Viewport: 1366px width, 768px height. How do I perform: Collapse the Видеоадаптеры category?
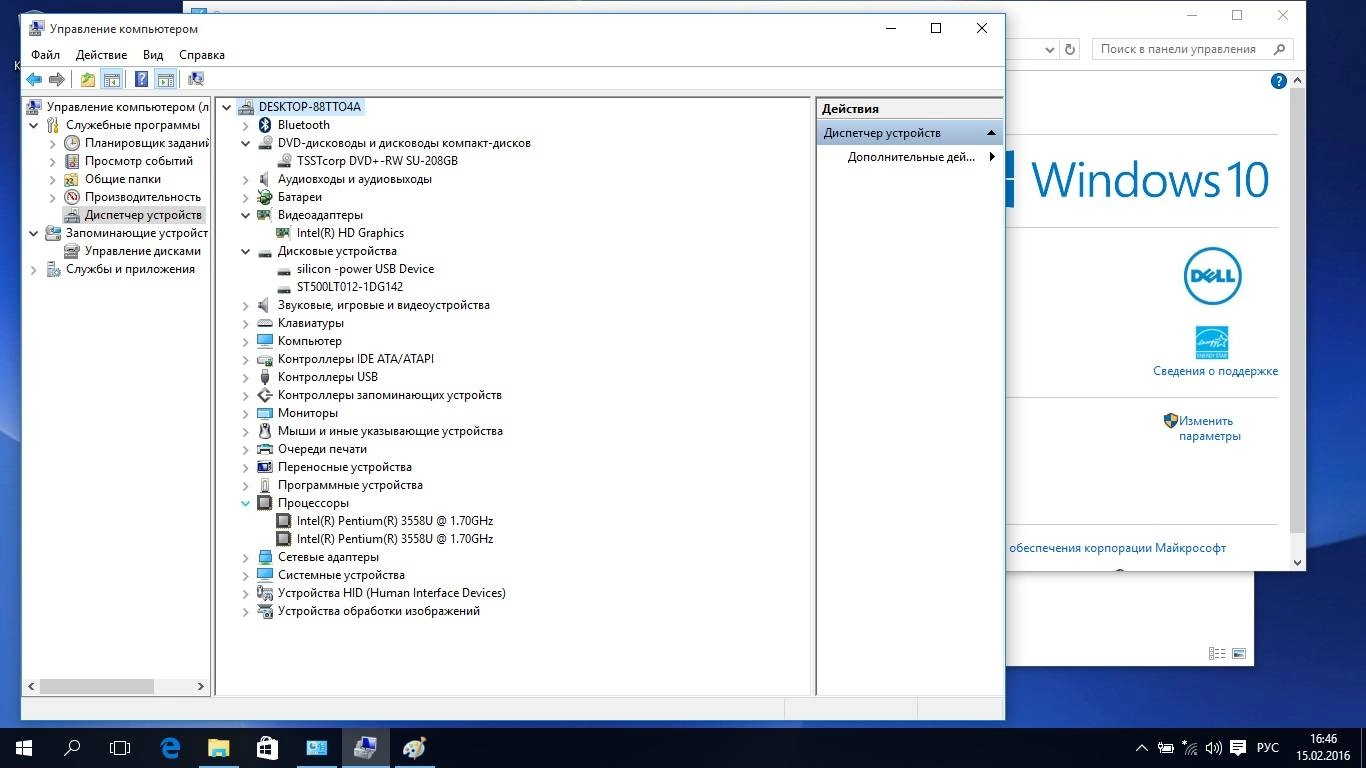click(246, 215)
